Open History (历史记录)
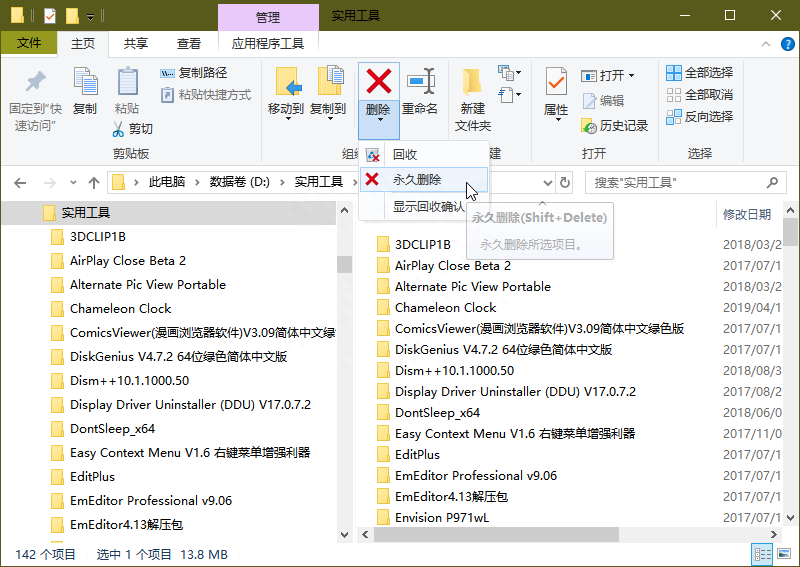The height and width of the screenshot is (567, 800). click(614, 126)
